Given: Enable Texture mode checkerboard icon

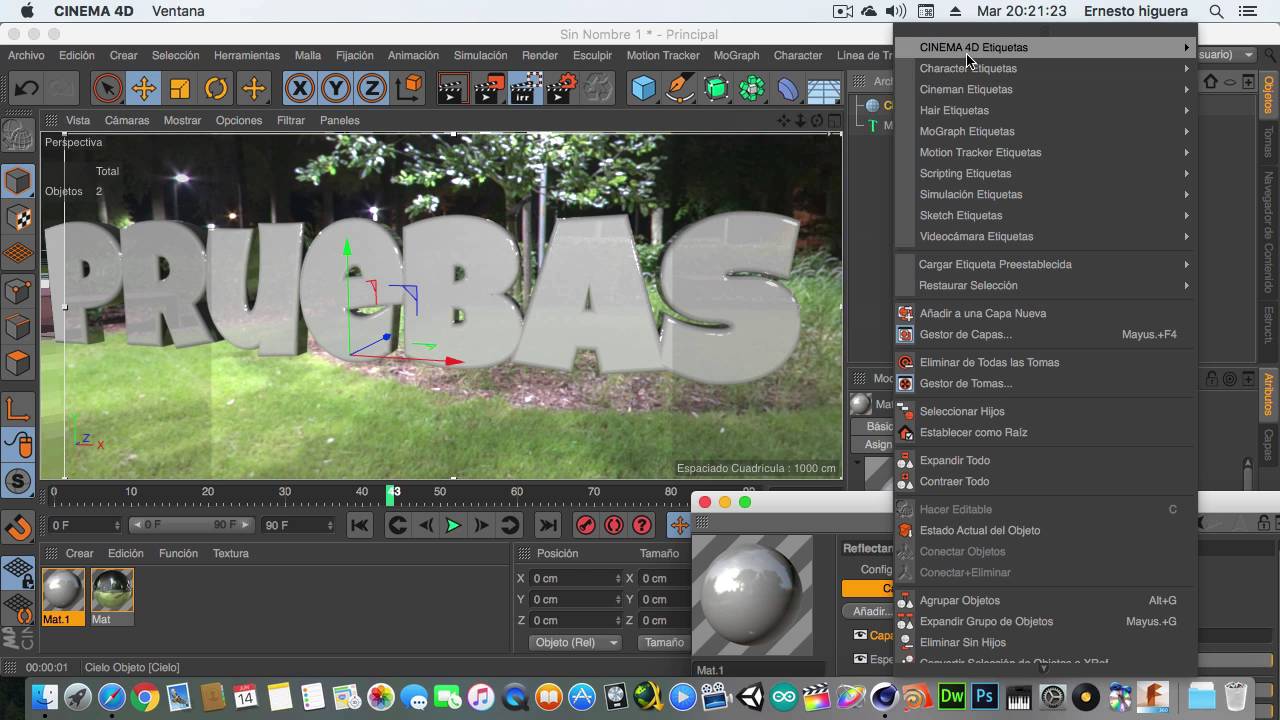Looking at the screenshot, I should (18, 218).
